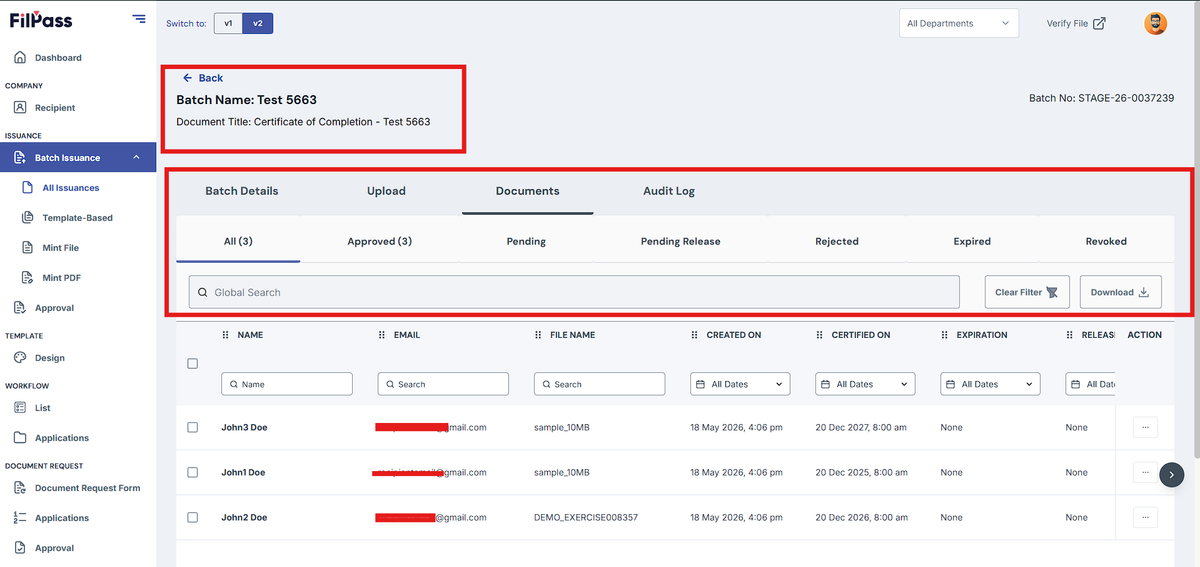Click the CREATED ON column drag handle

click(x=695, y=335)
